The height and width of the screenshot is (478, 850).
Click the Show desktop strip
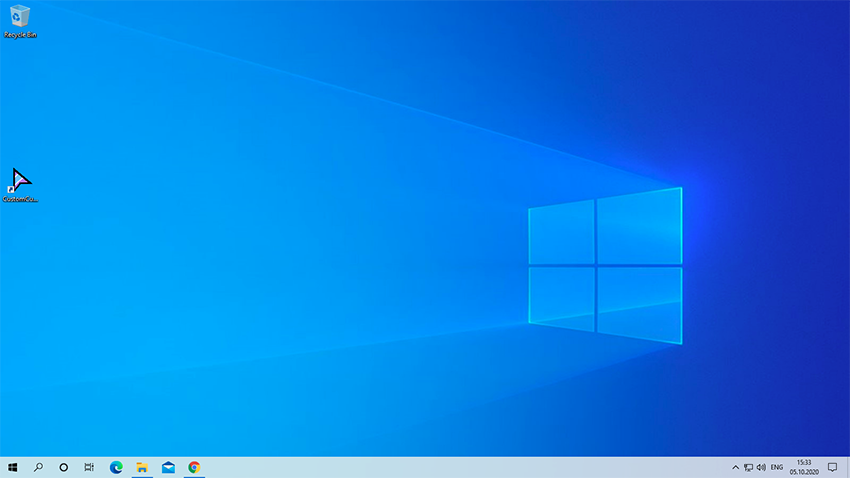tap(848, 467)
